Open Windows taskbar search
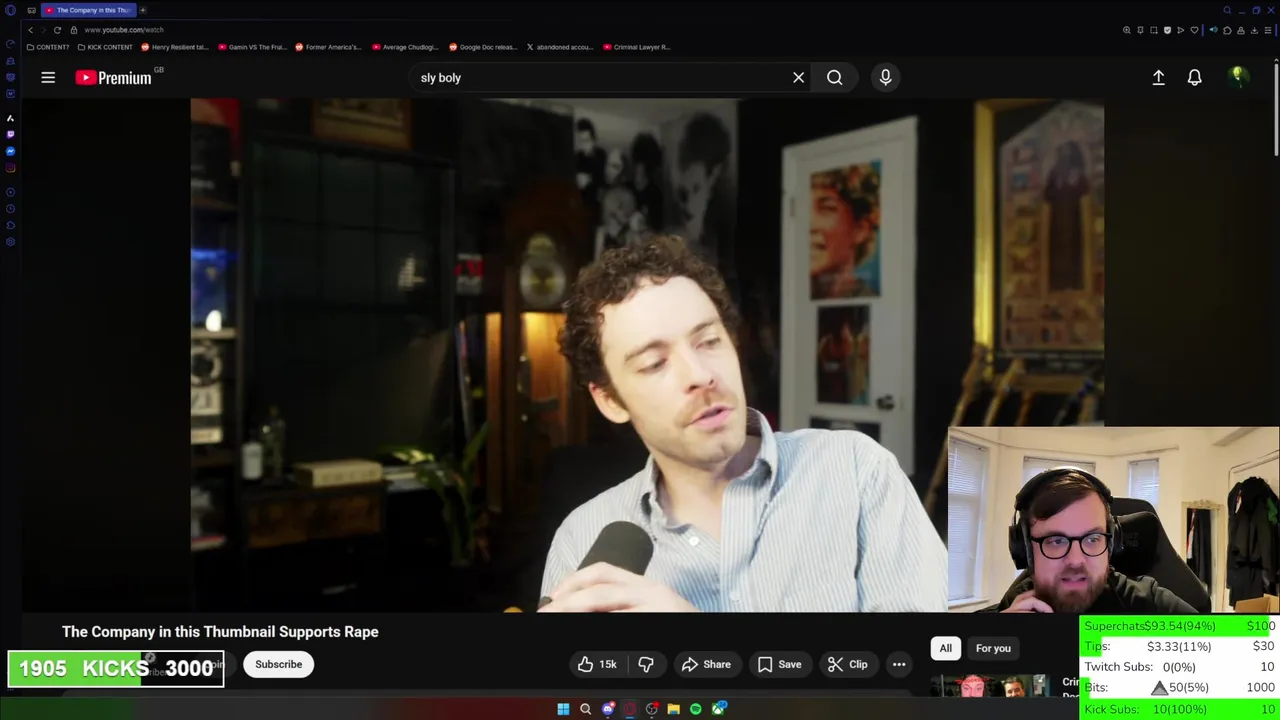This screenshot has width=1280, height=720. point(585,709)
